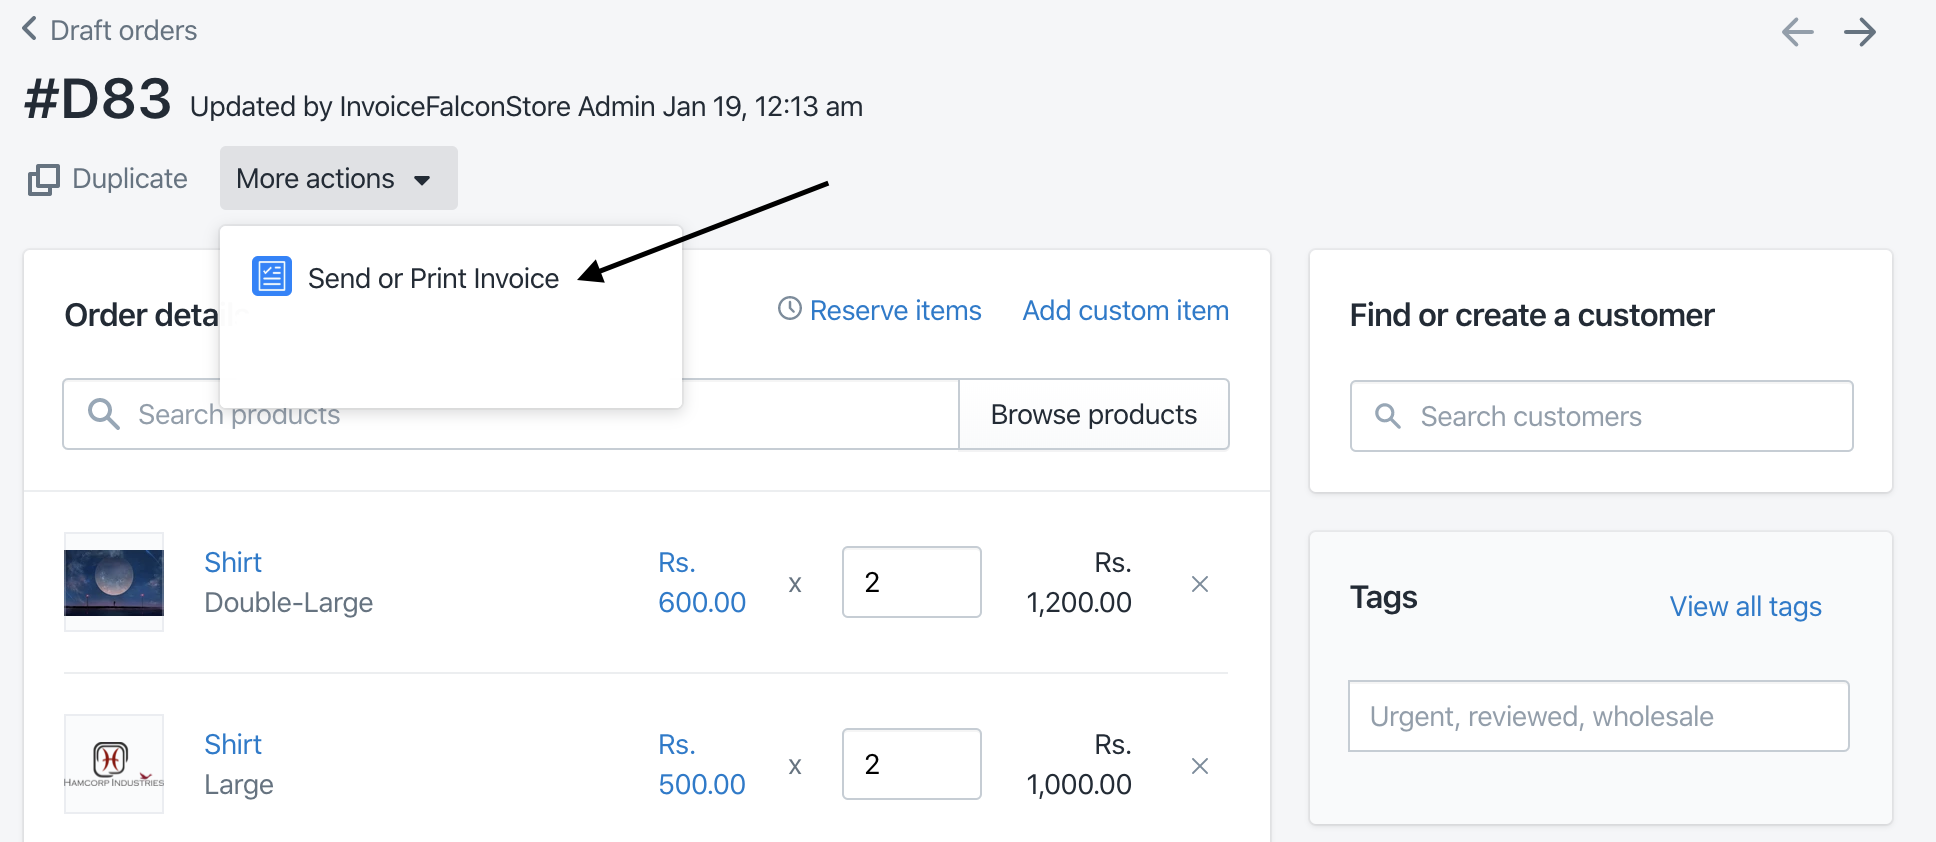1936x842 pixels.
Task: Click the Duplicate order icon
Action: click(44, 179)
